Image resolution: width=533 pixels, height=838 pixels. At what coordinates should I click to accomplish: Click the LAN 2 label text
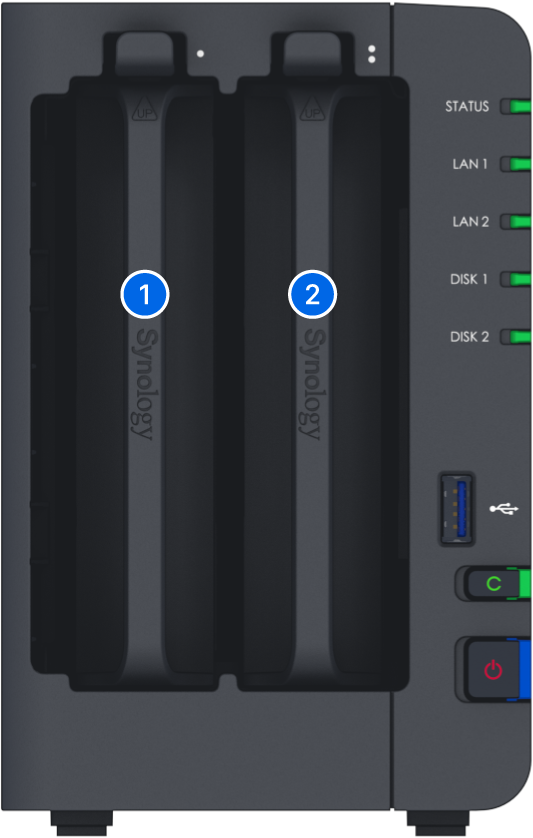click(470, 221)
